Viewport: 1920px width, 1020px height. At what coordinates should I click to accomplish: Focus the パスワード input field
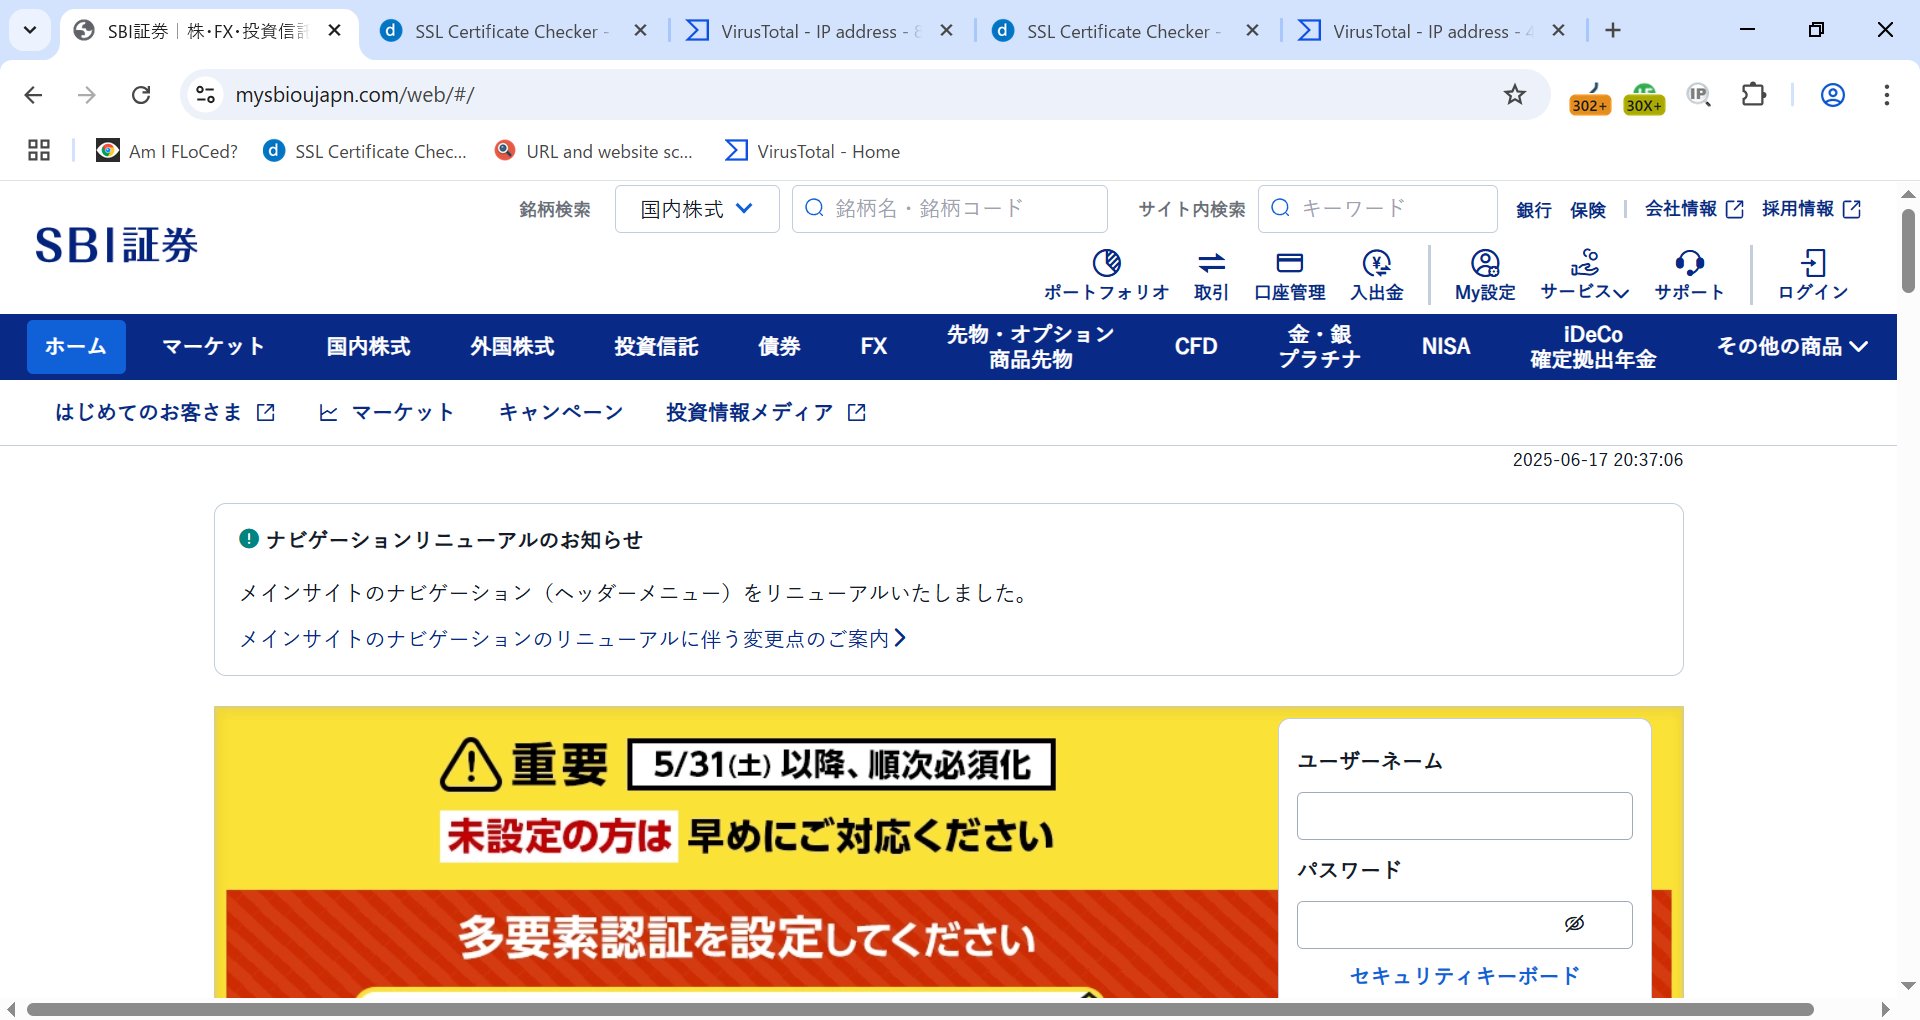point(1464,925)
